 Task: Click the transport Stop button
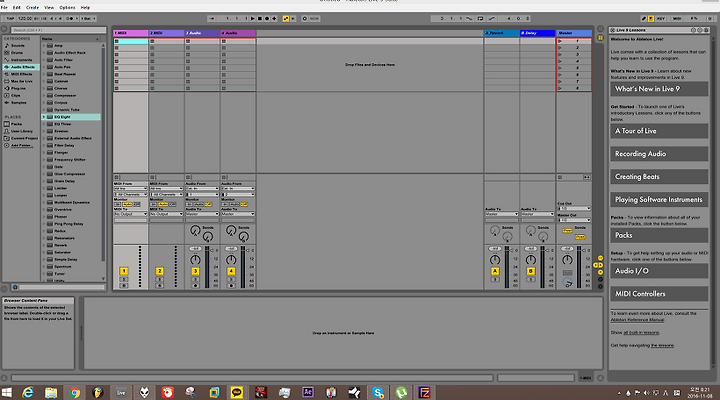[x=260, y=18]
